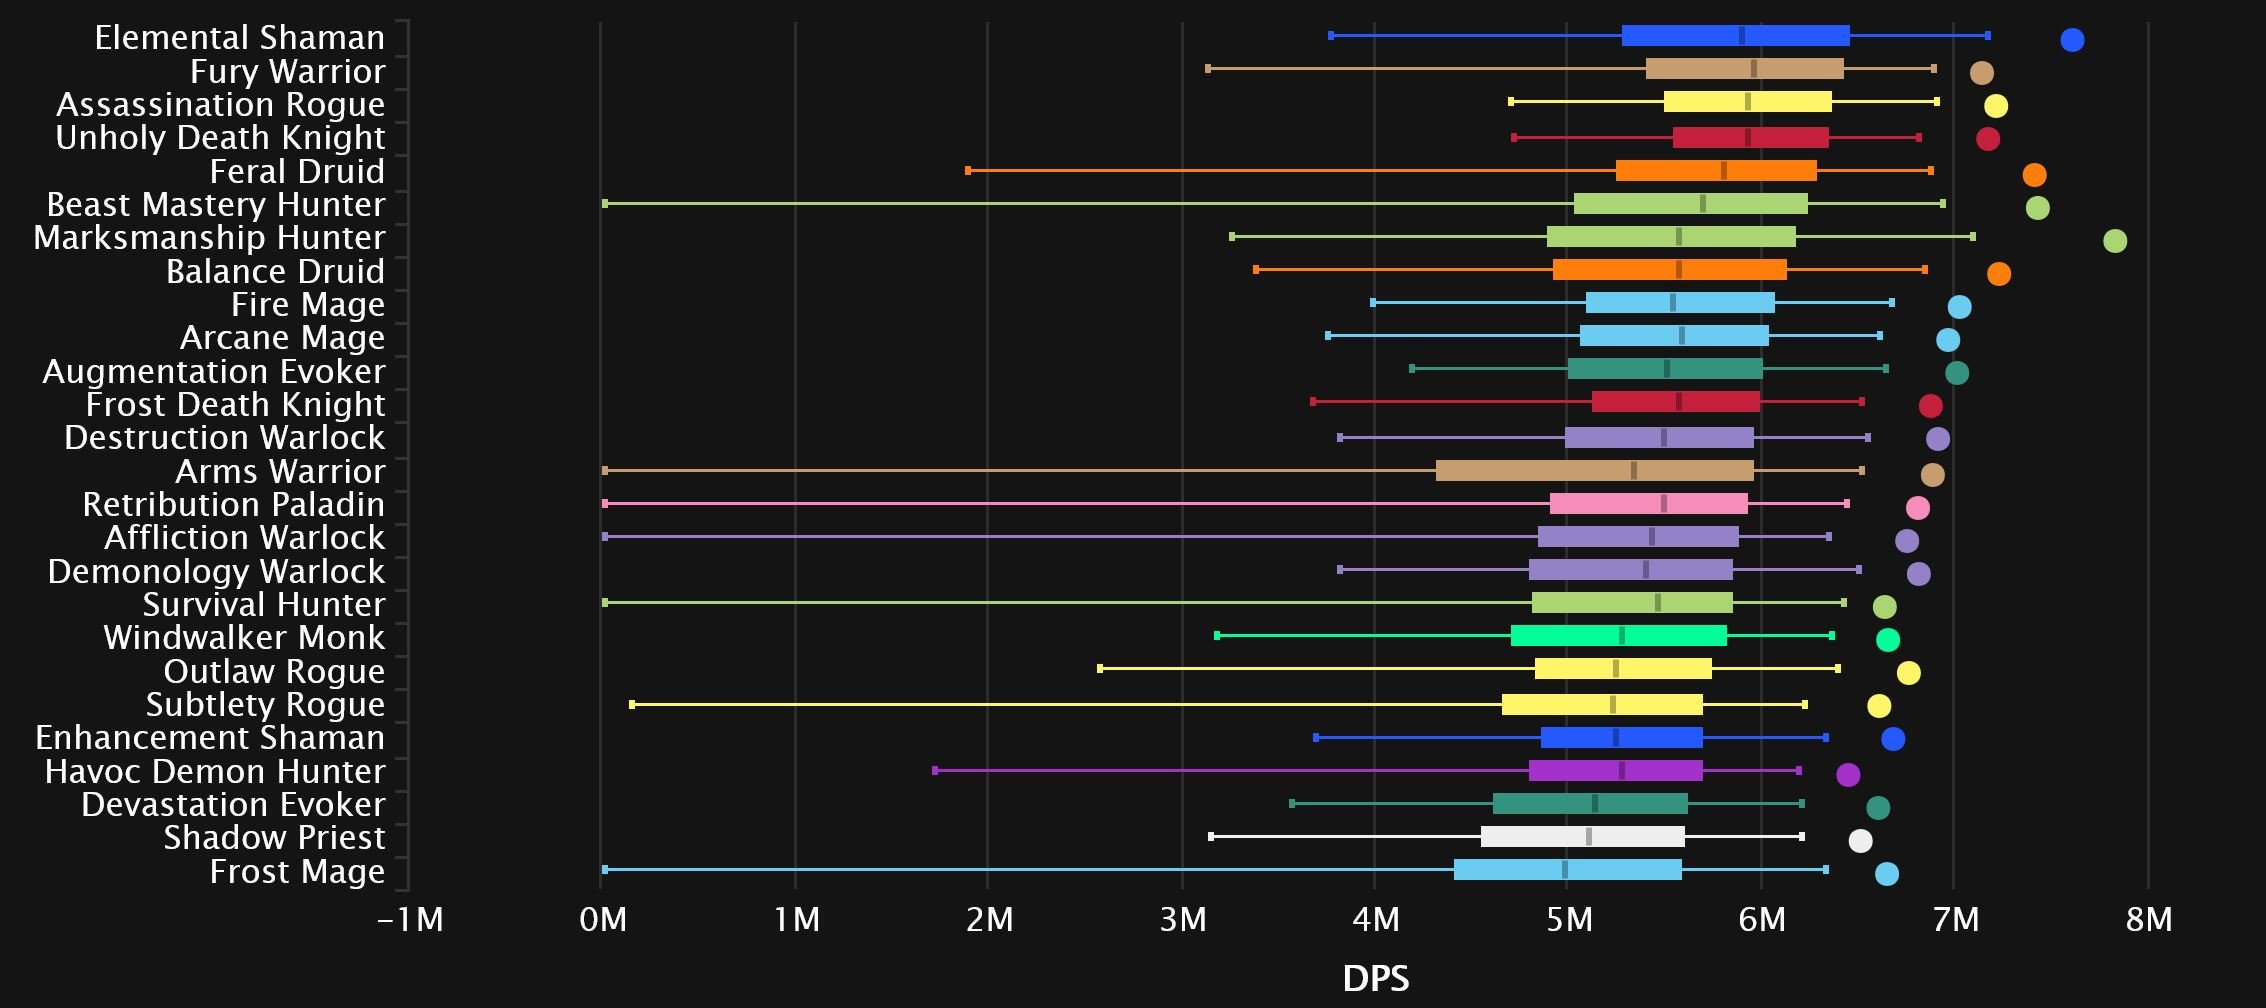This screenshot has width=2266, height=1008.
Task: Click the Shadow Priest white box
Action: (1583, 837)
